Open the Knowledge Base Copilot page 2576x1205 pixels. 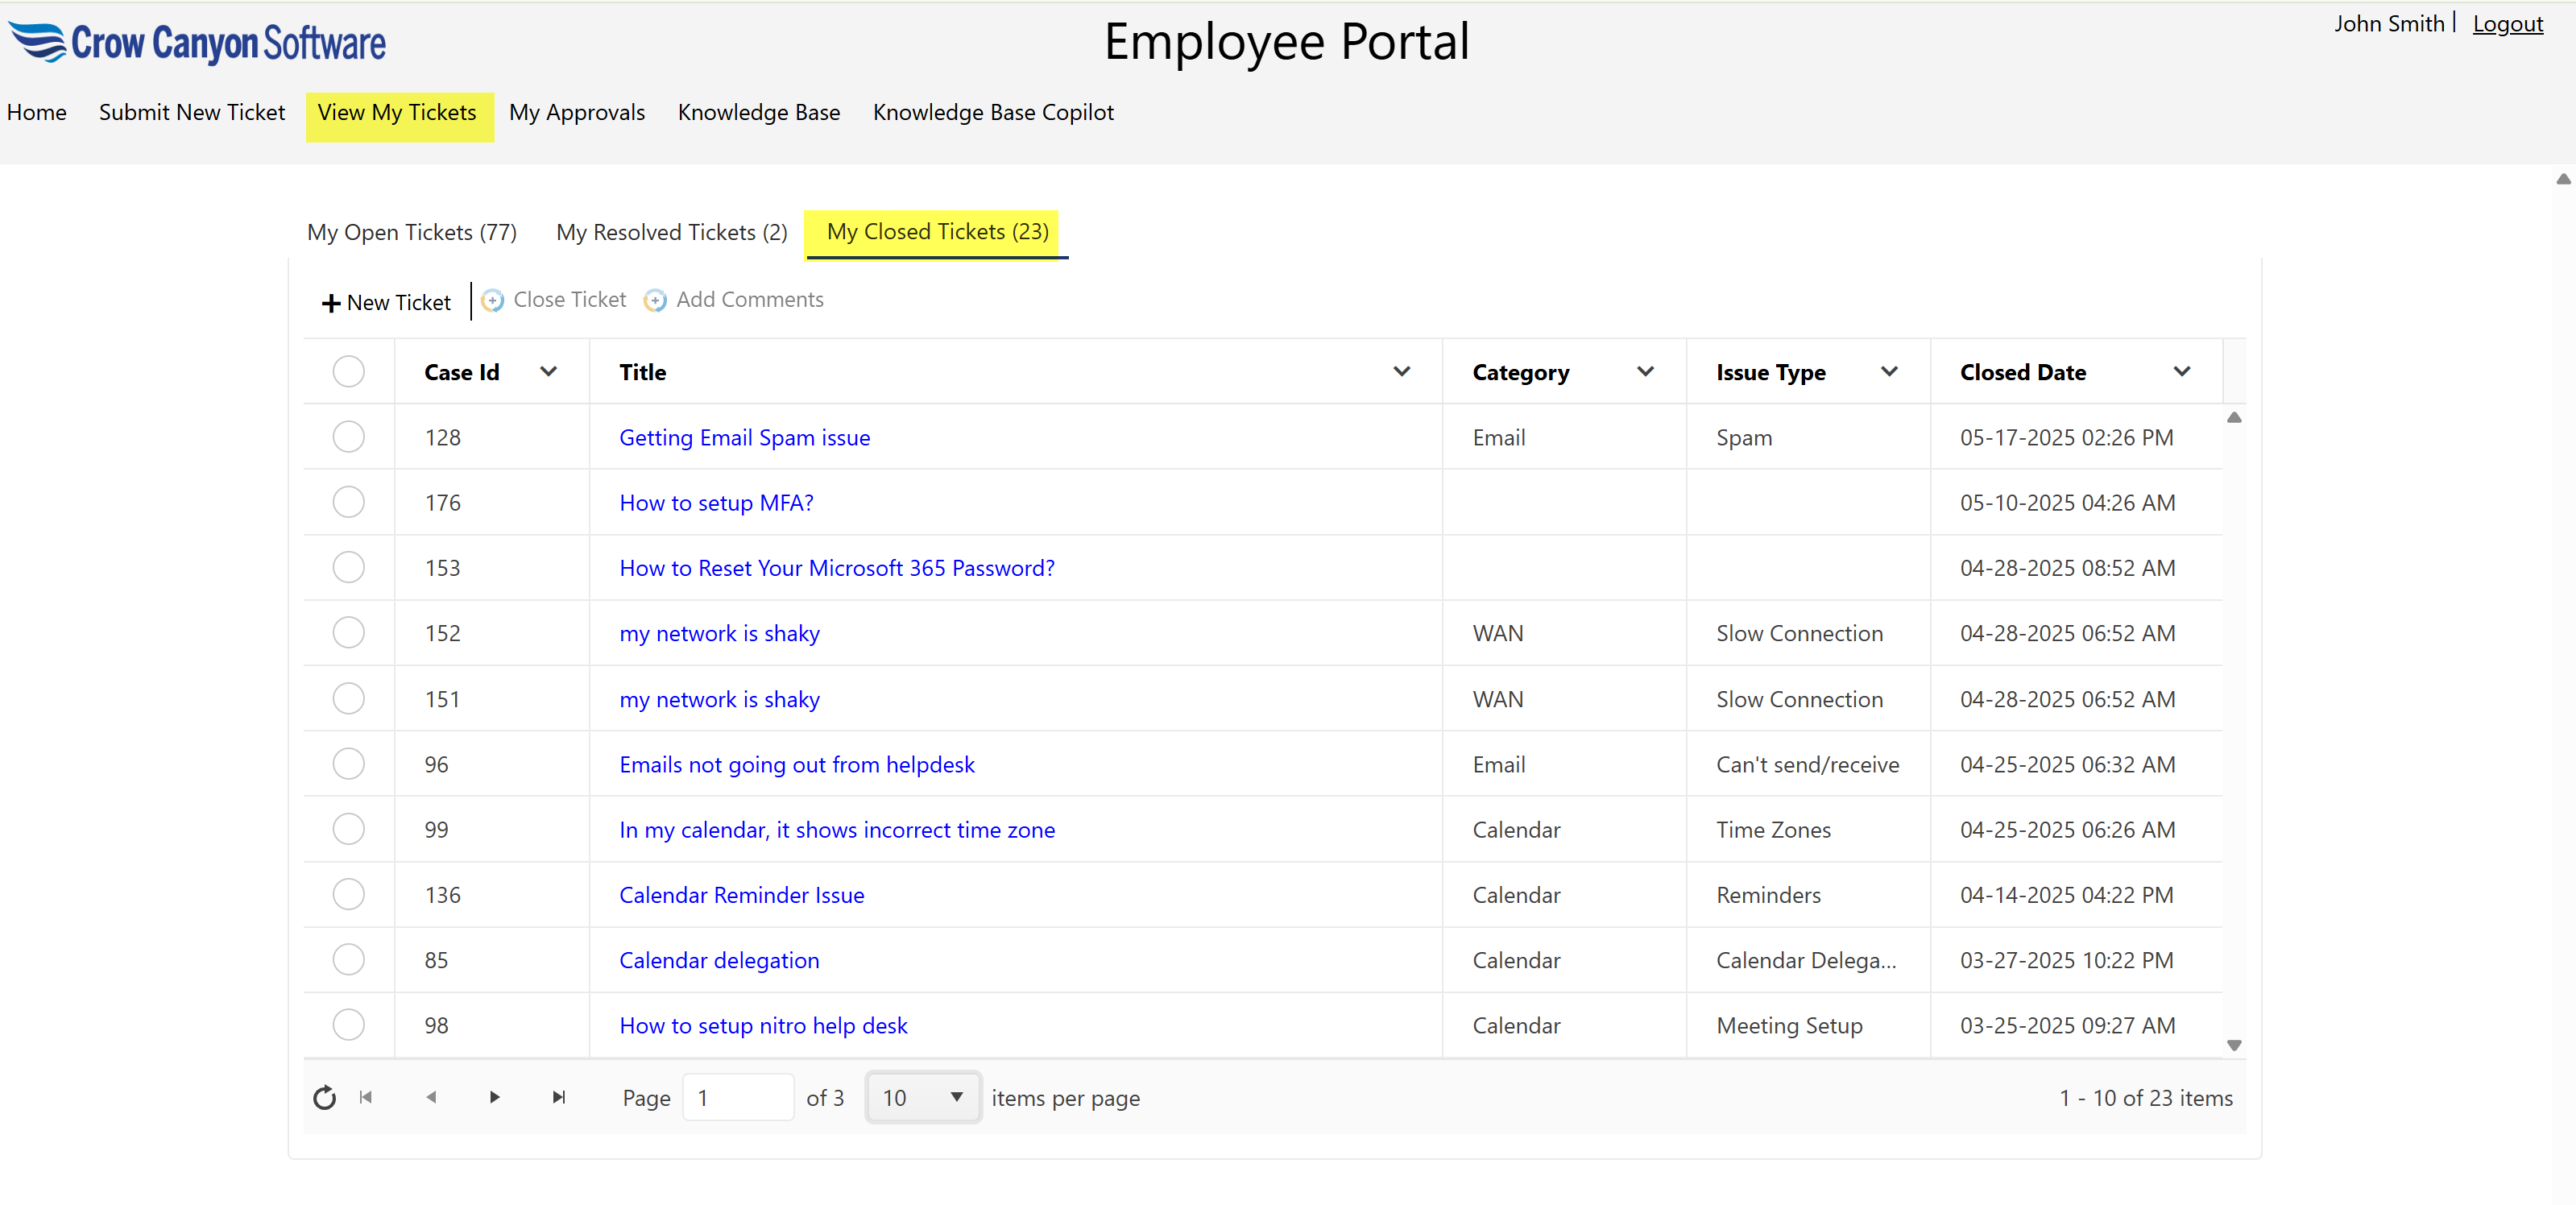pyautogui.click(x=993, y=112)
